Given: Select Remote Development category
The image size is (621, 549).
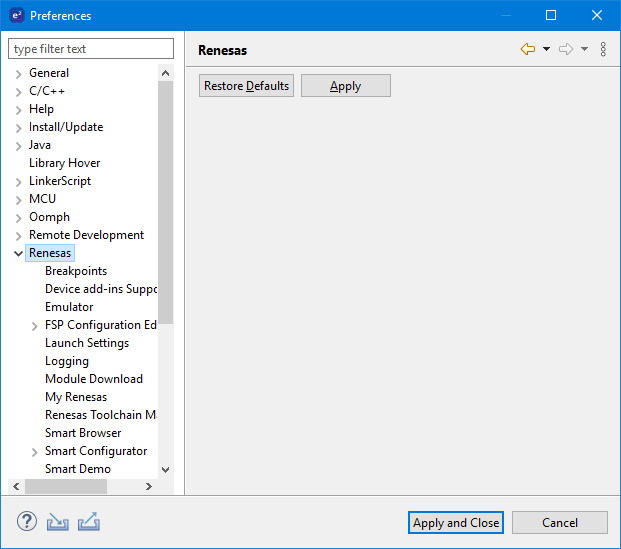Looking at the screenshot, I should click(x=86, y=235).
